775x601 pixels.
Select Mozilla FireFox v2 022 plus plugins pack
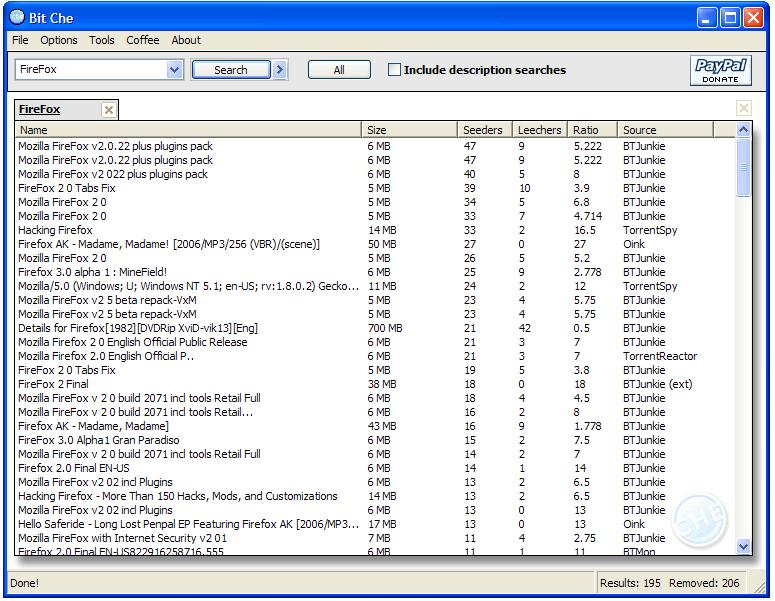pos(375,174)
